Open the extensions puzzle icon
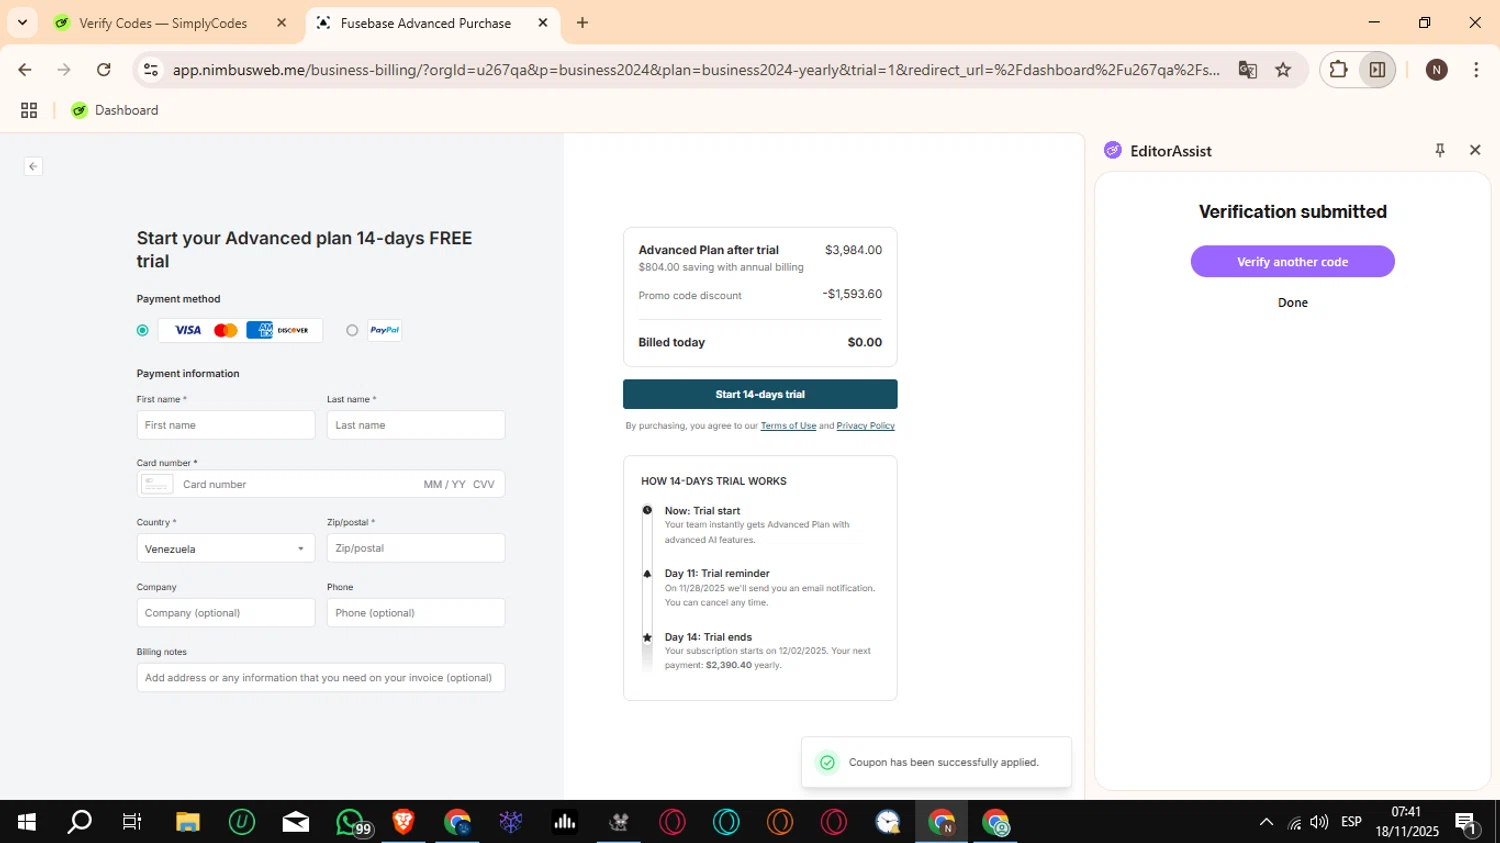The image size is (1500, 843). pyautogui.click(x=1338, y=69)
